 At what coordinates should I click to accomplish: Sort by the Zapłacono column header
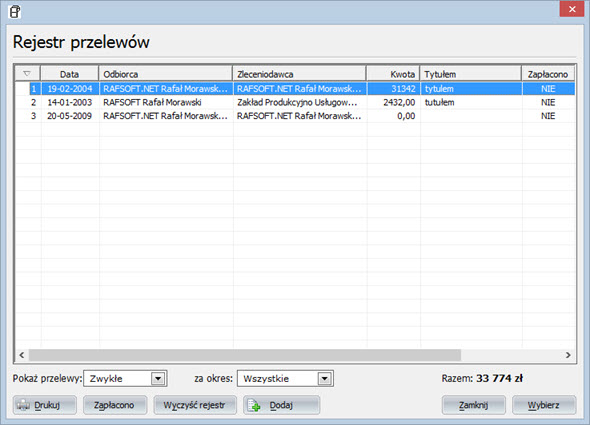click(548, 74)
